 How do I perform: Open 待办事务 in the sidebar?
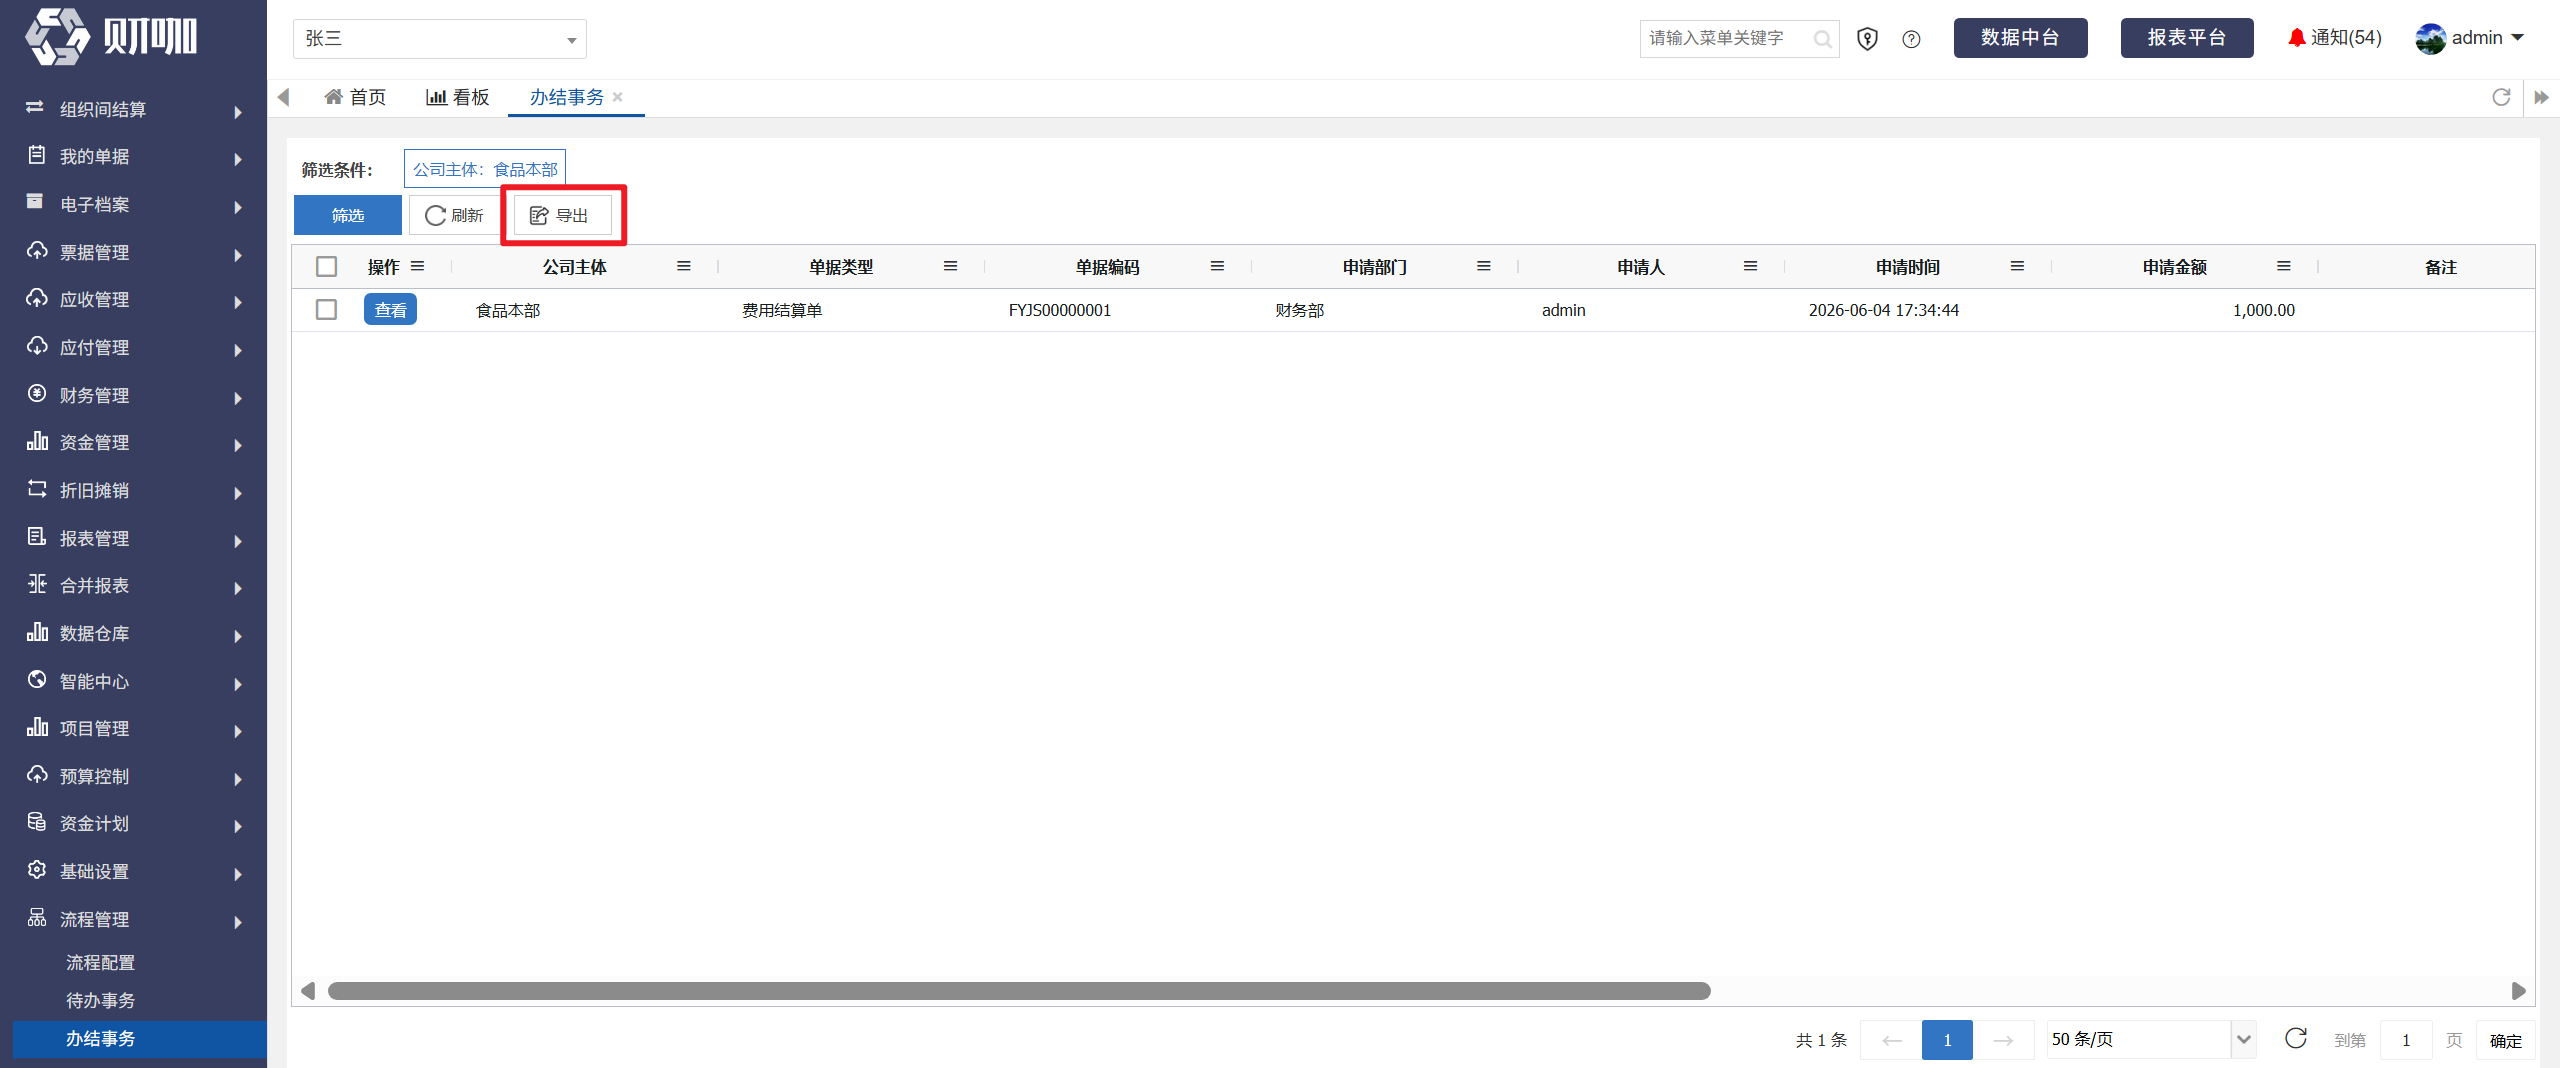[x=100, y=1000]
